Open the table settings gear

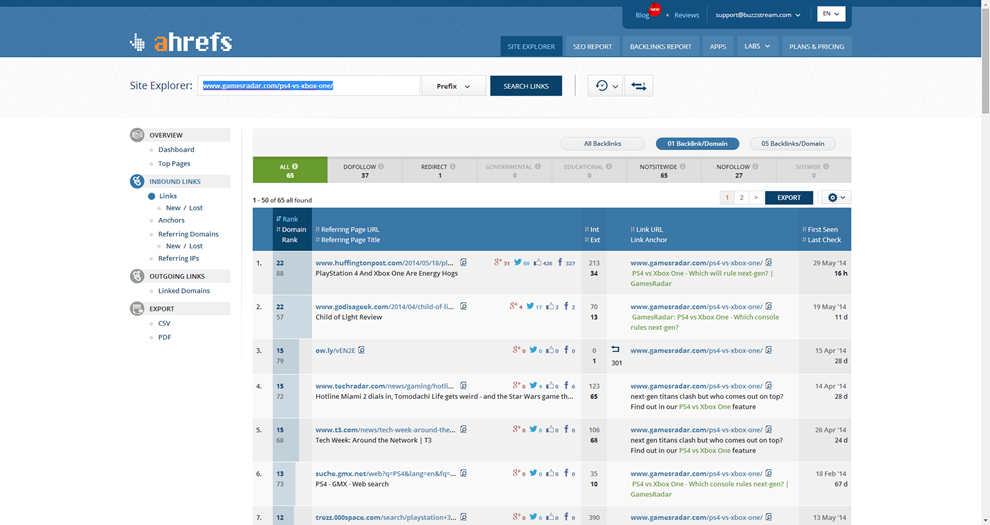(x=836, y=198)
